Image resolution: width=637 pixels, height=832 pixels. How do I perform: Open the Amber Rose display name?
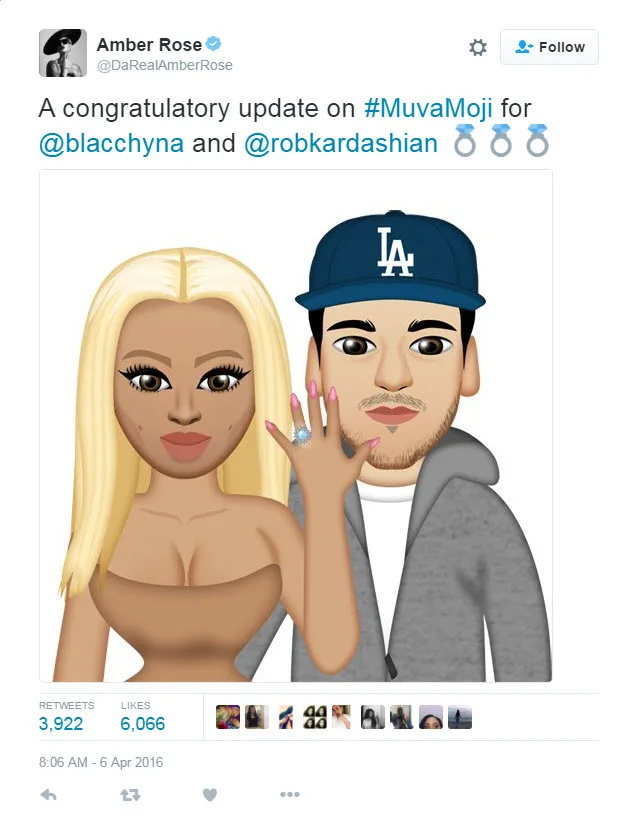[149, 45]
